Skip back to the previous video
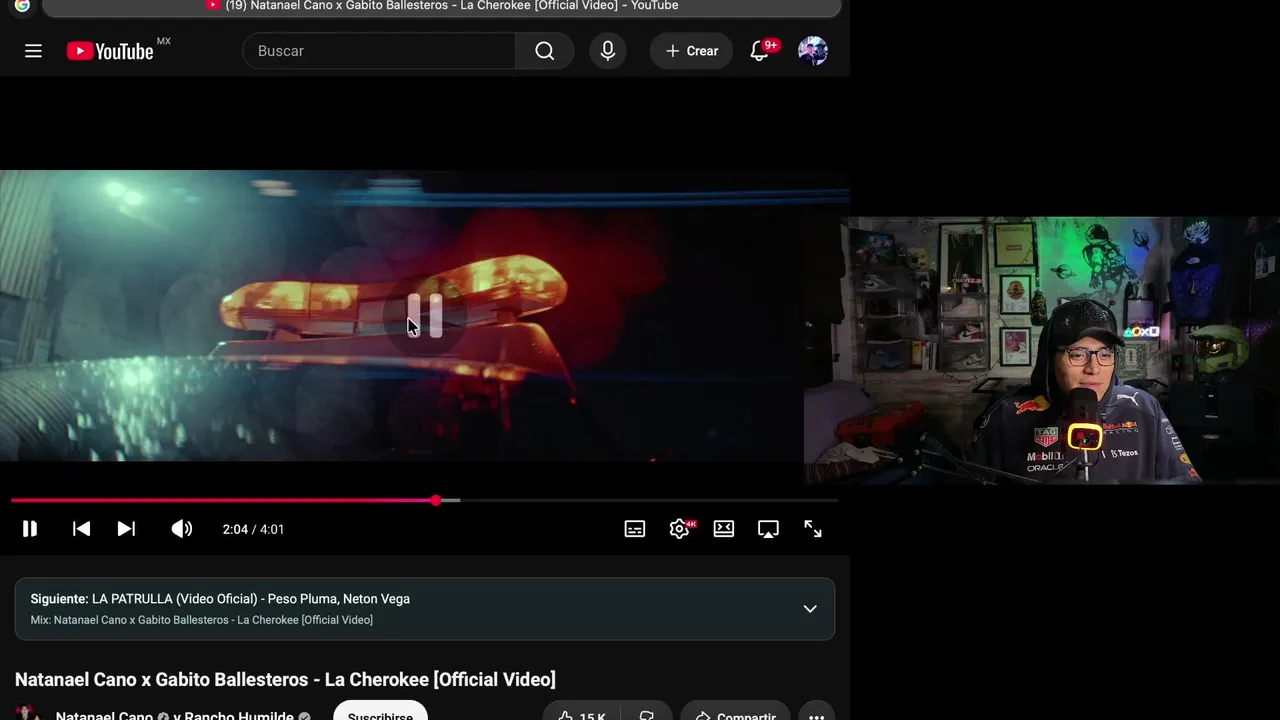 (x=82, y=529)
